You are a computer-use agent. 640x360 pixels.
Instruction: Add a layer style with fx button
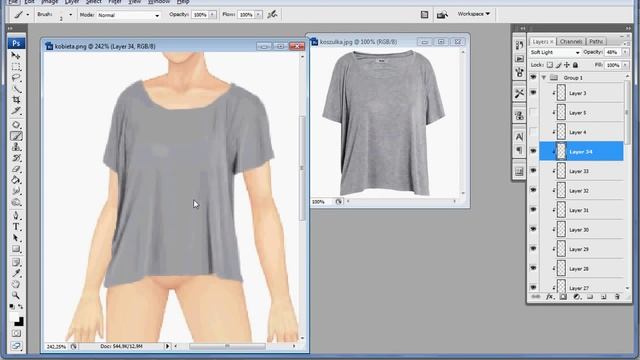pyautogui.click(x=549, y=297)
